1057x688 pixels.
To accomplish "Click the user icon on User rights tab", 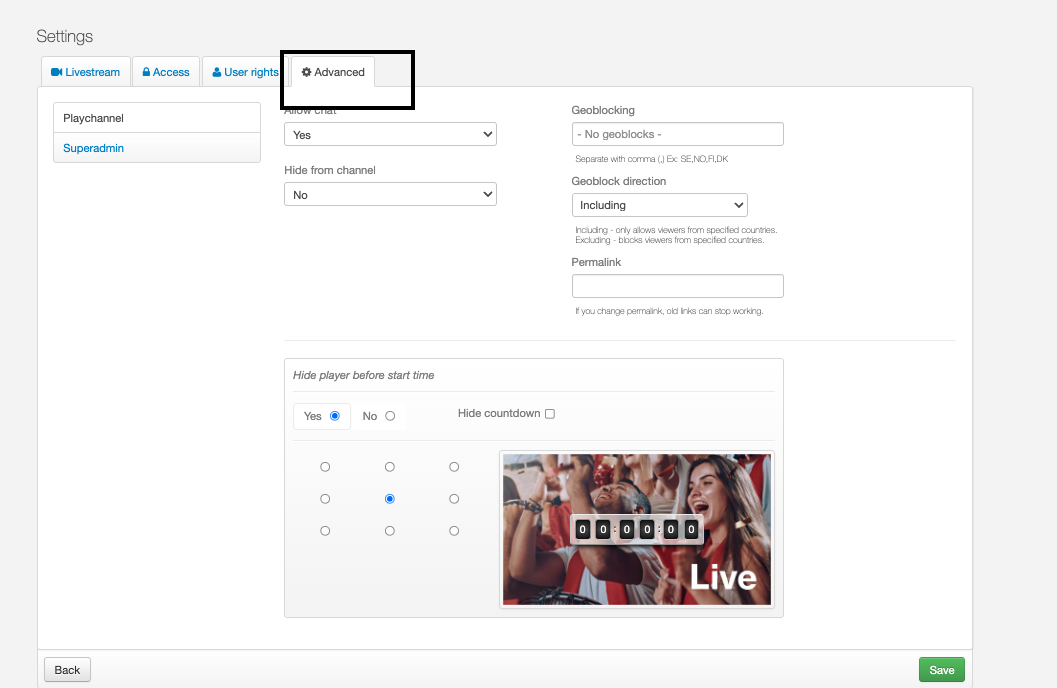I will pos(217,72).
